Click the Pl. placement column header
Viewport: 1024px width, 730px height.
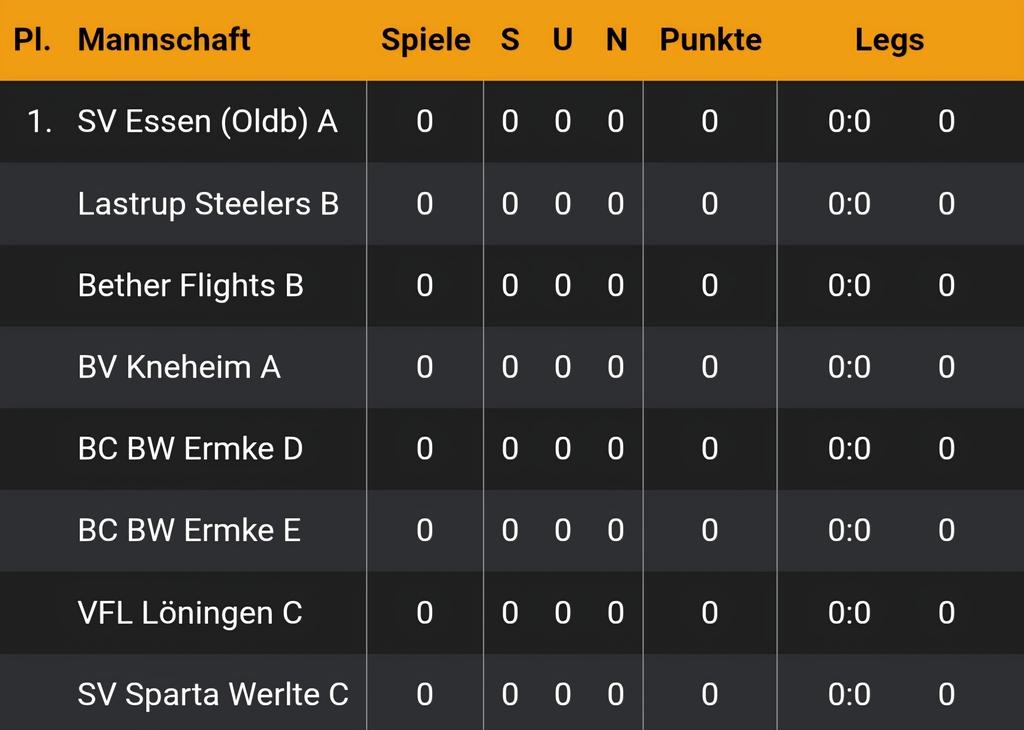click(x=32, y=40)
